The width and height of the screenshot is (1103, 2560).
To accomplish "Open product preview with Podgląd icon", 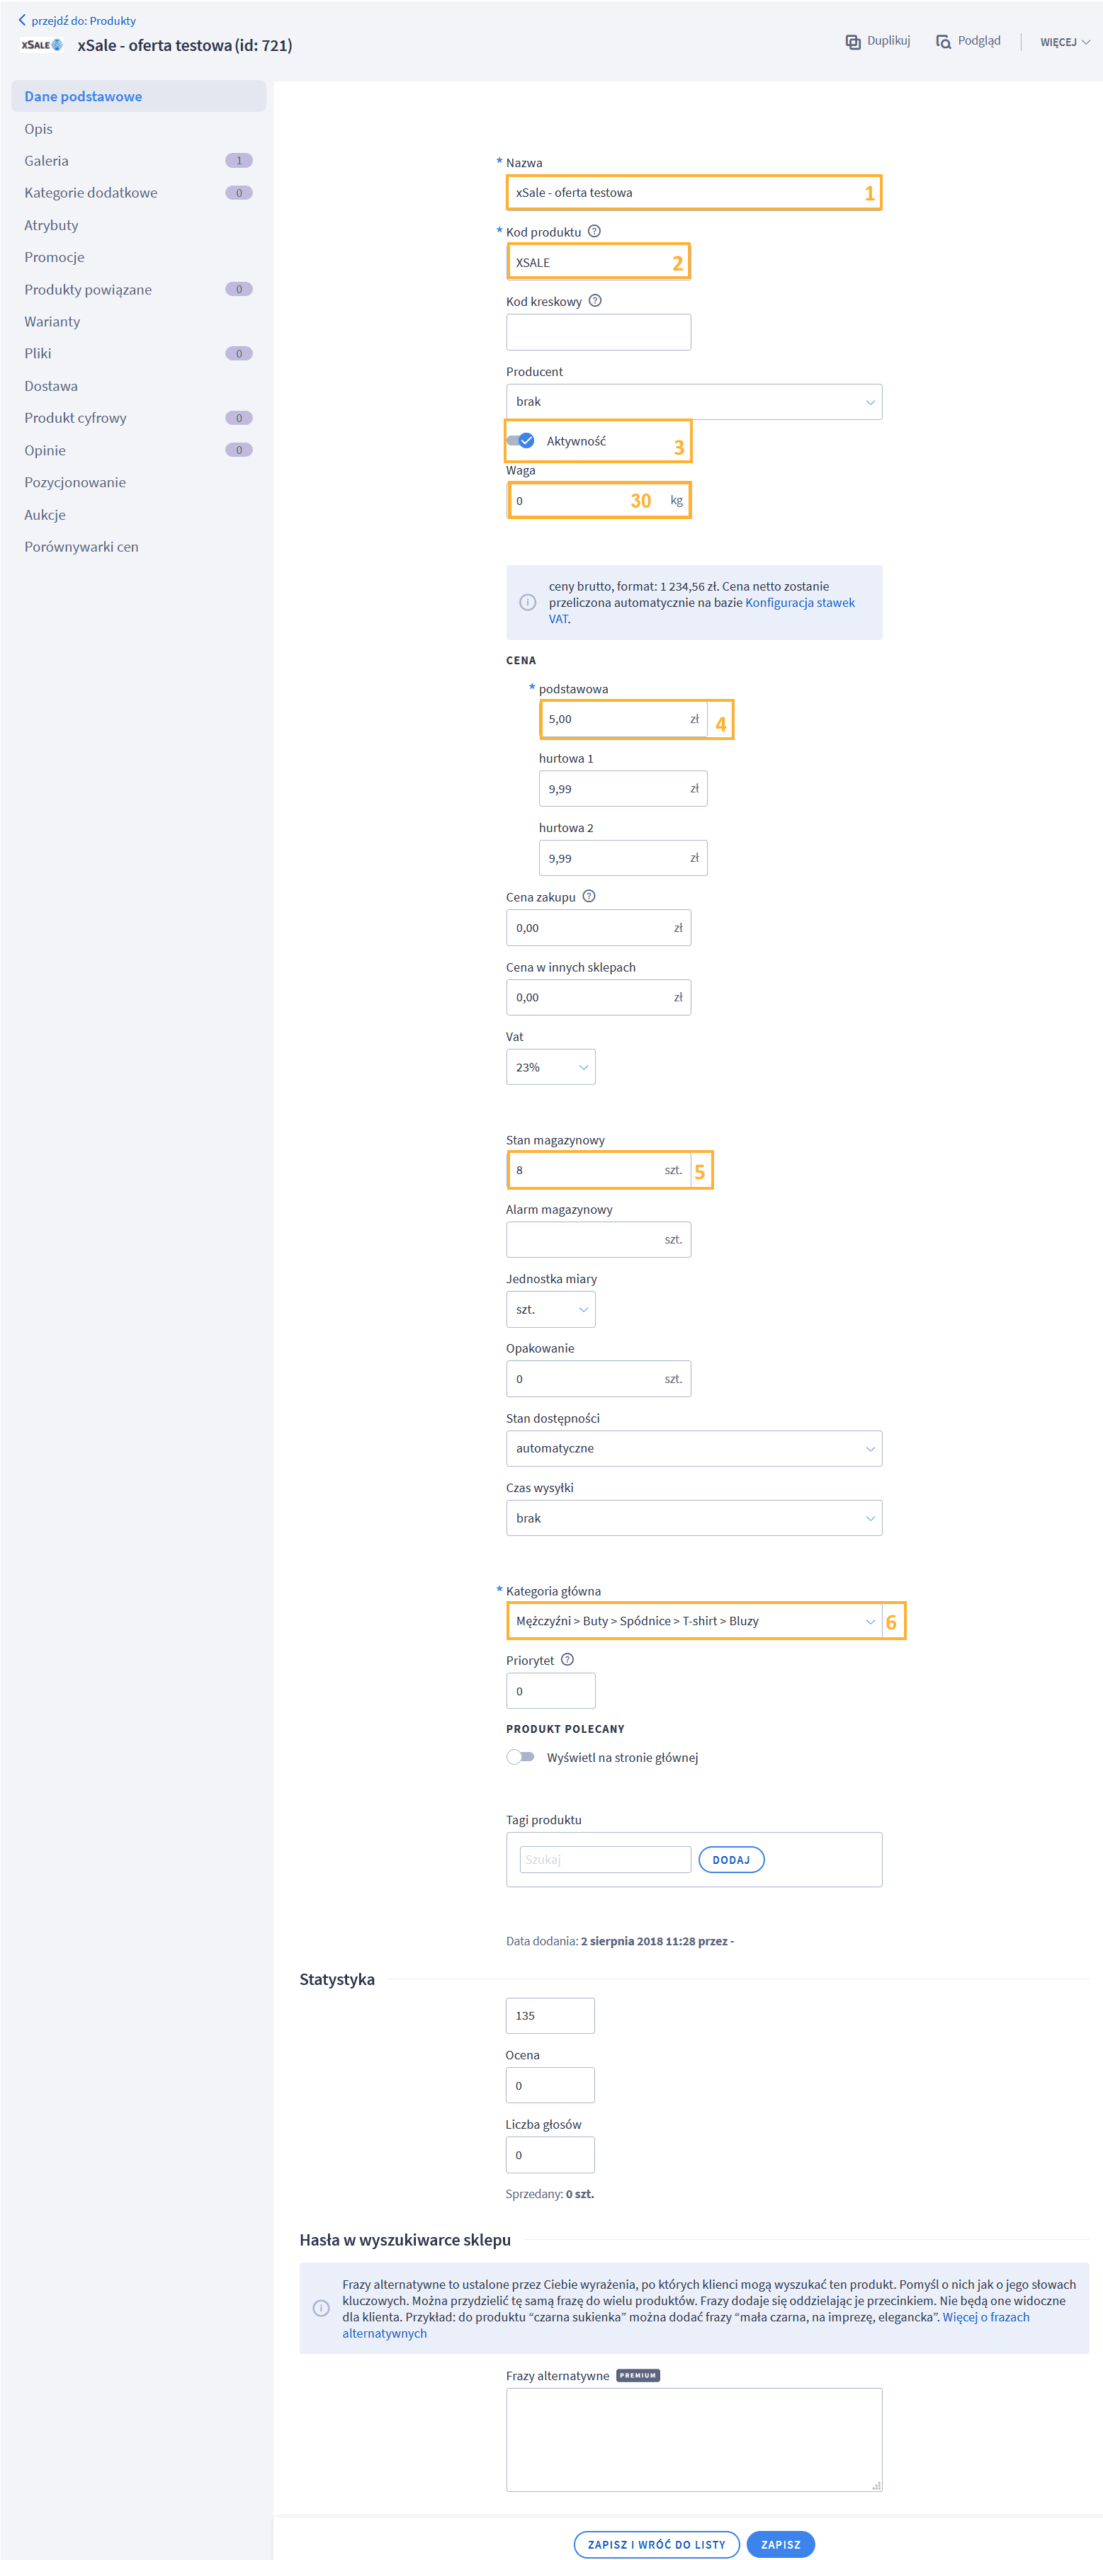I will [943, 42].
